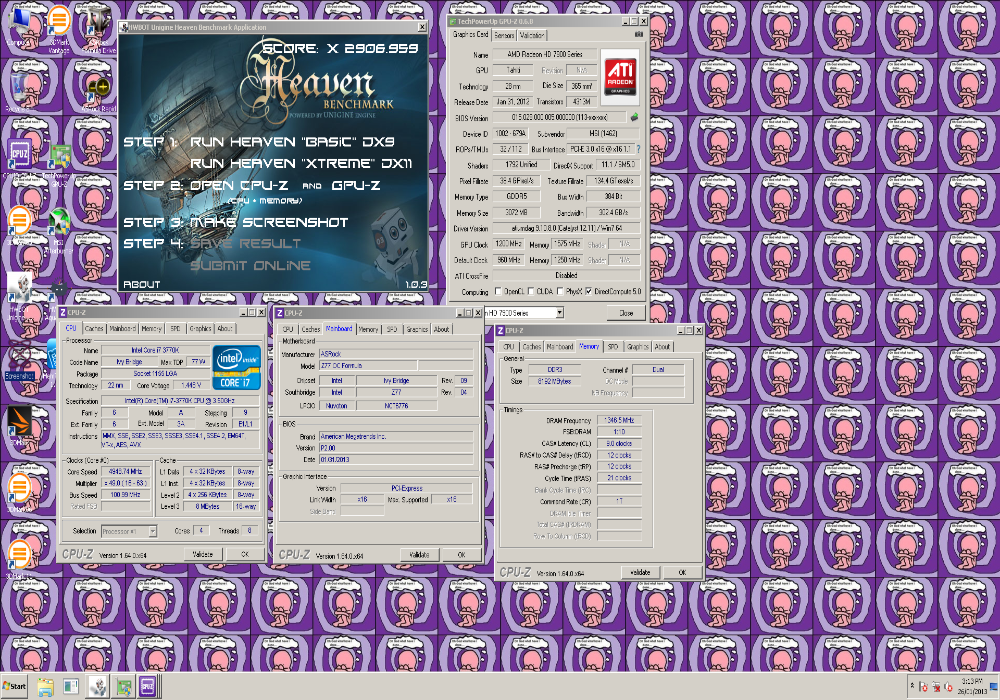Click Make Screenshot in Heaven benchmark

268,222
